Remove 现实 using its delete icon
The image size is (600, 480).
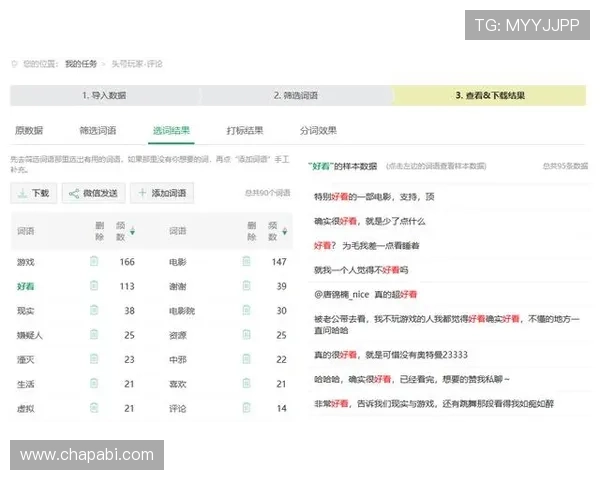pyautogui.click(x=94, y=310)
